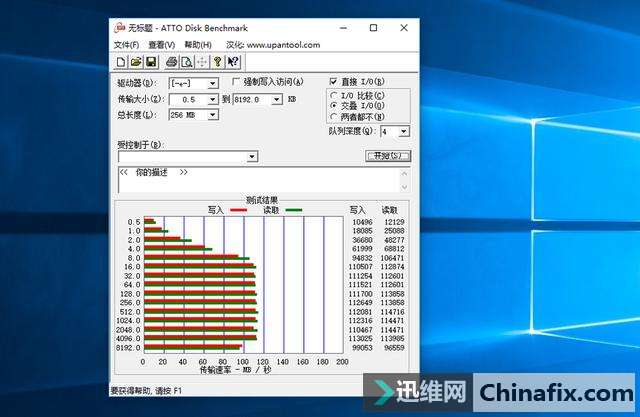Click the 开始(S) start button

pyautogui.click(x=388, y=156)
